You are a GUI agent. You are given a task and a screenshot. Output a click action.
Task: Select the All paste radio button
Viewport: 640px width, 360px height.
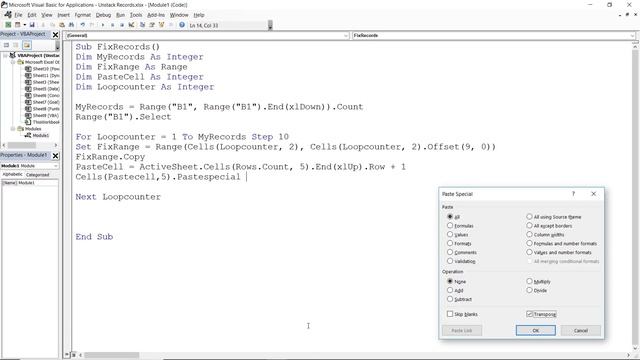[x=450, y=216]
